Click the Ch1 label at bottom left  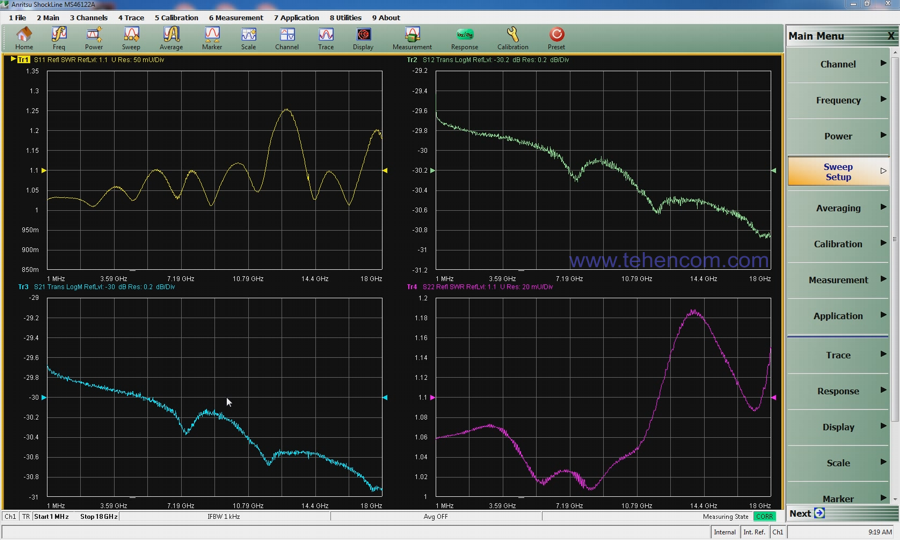[x=10, y=516]
